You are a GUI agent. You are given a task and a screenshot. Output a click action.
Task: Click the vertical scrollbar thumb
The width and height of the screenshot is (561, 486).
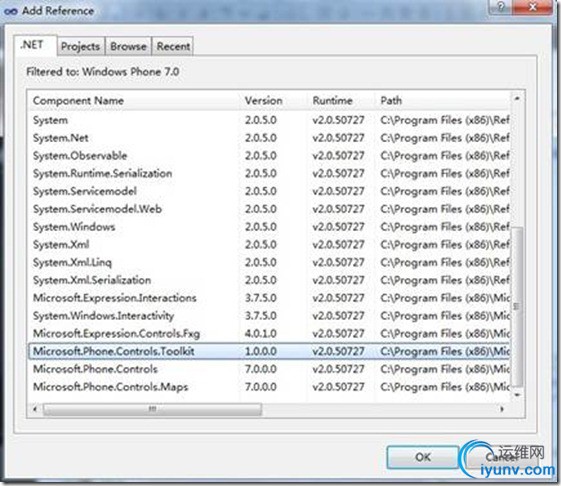point(517,307)
